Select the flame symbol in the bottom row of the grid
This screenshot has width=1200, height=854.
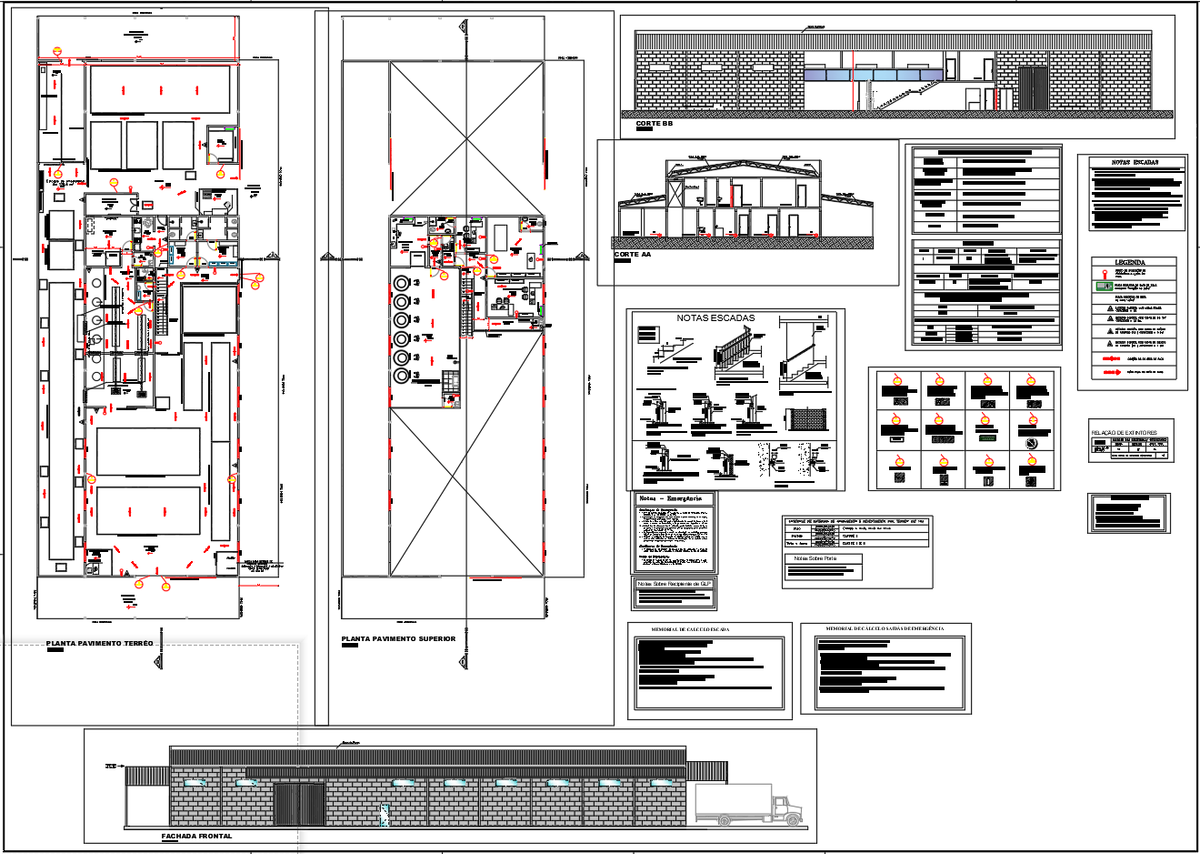898,462
